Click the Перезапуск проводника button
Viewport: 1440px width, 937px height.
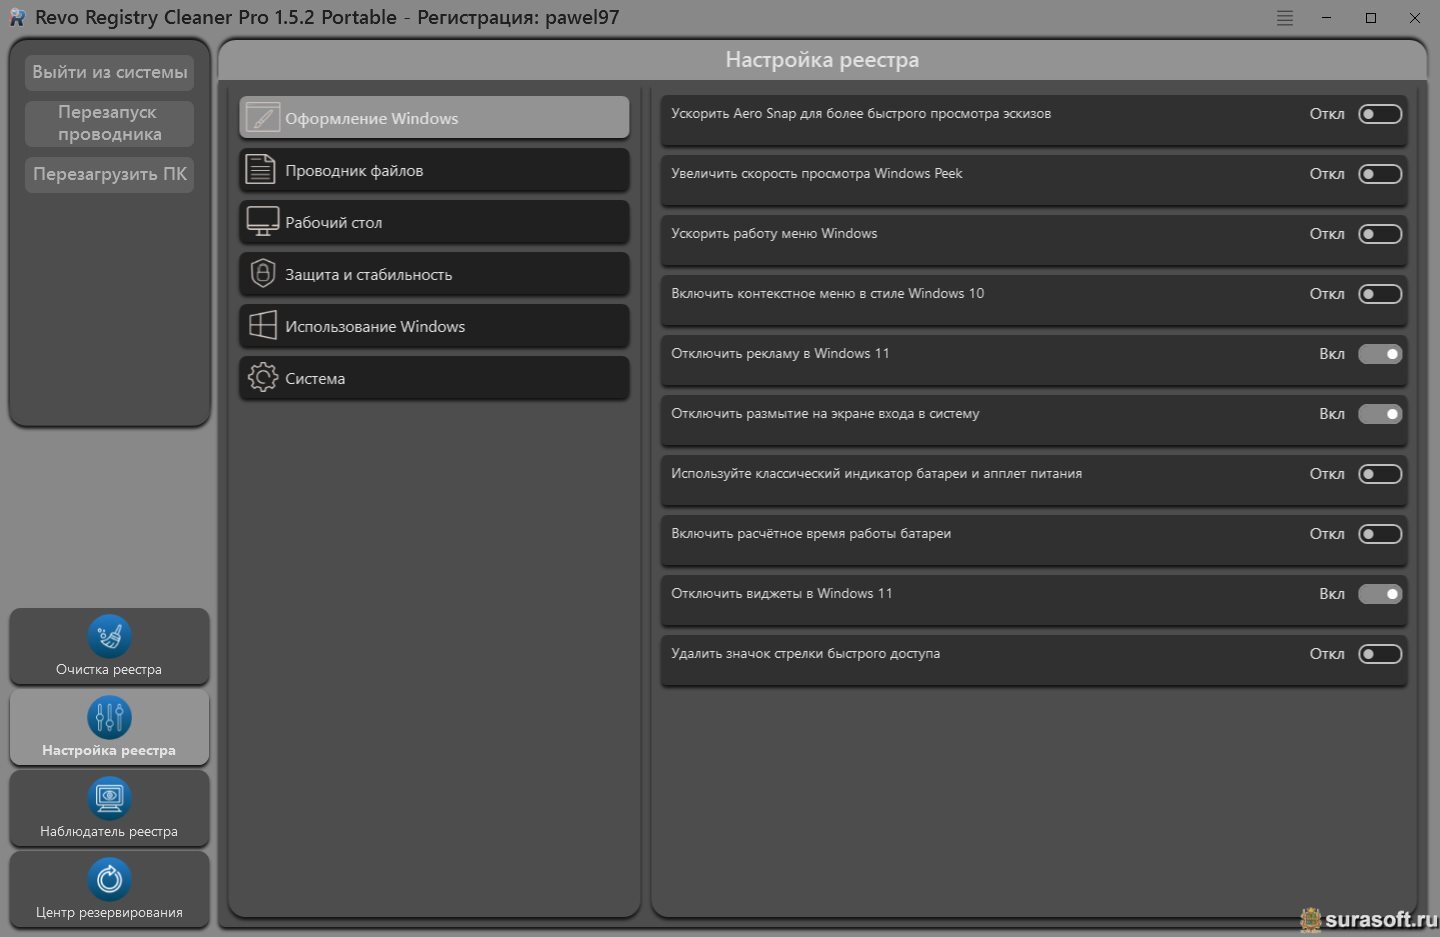[x=109, y=123]
